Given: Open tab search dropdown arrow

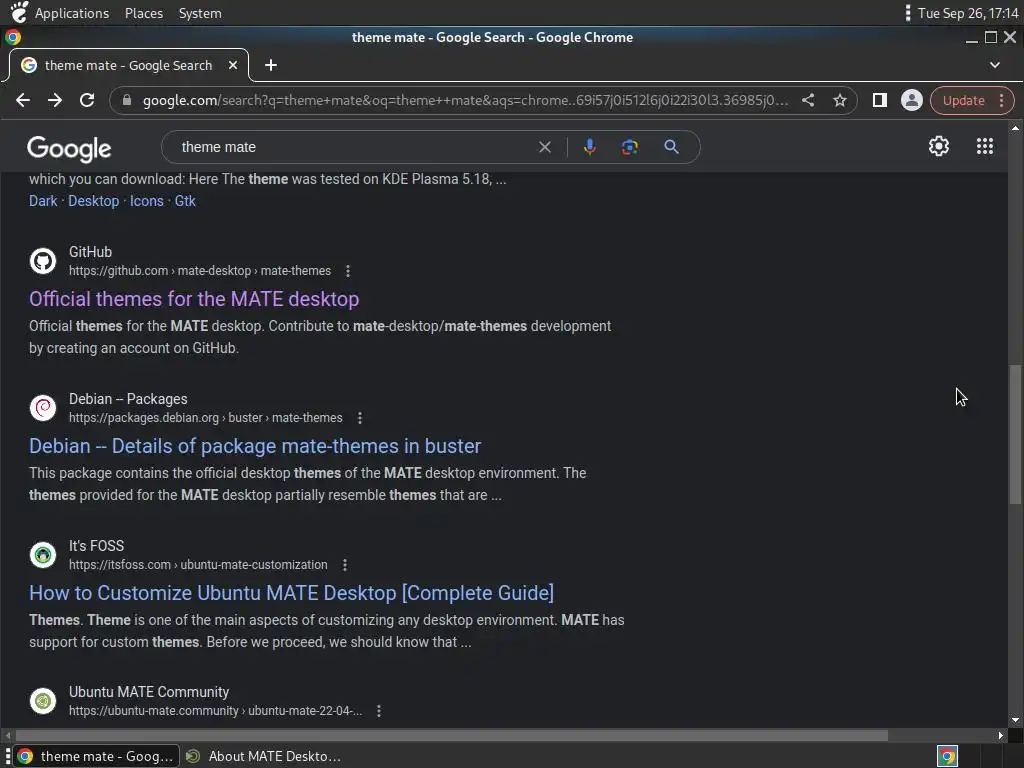Looking at the screenshot, I should [995, 65].
